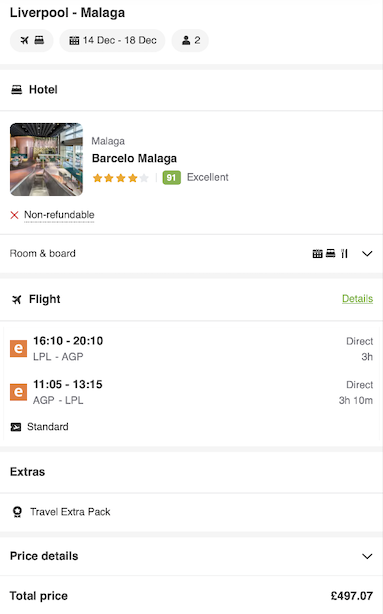The width and height of the screenshot is (383, 614).
Task: Expand the Room & board section chevron
Action: click(367, 254)
